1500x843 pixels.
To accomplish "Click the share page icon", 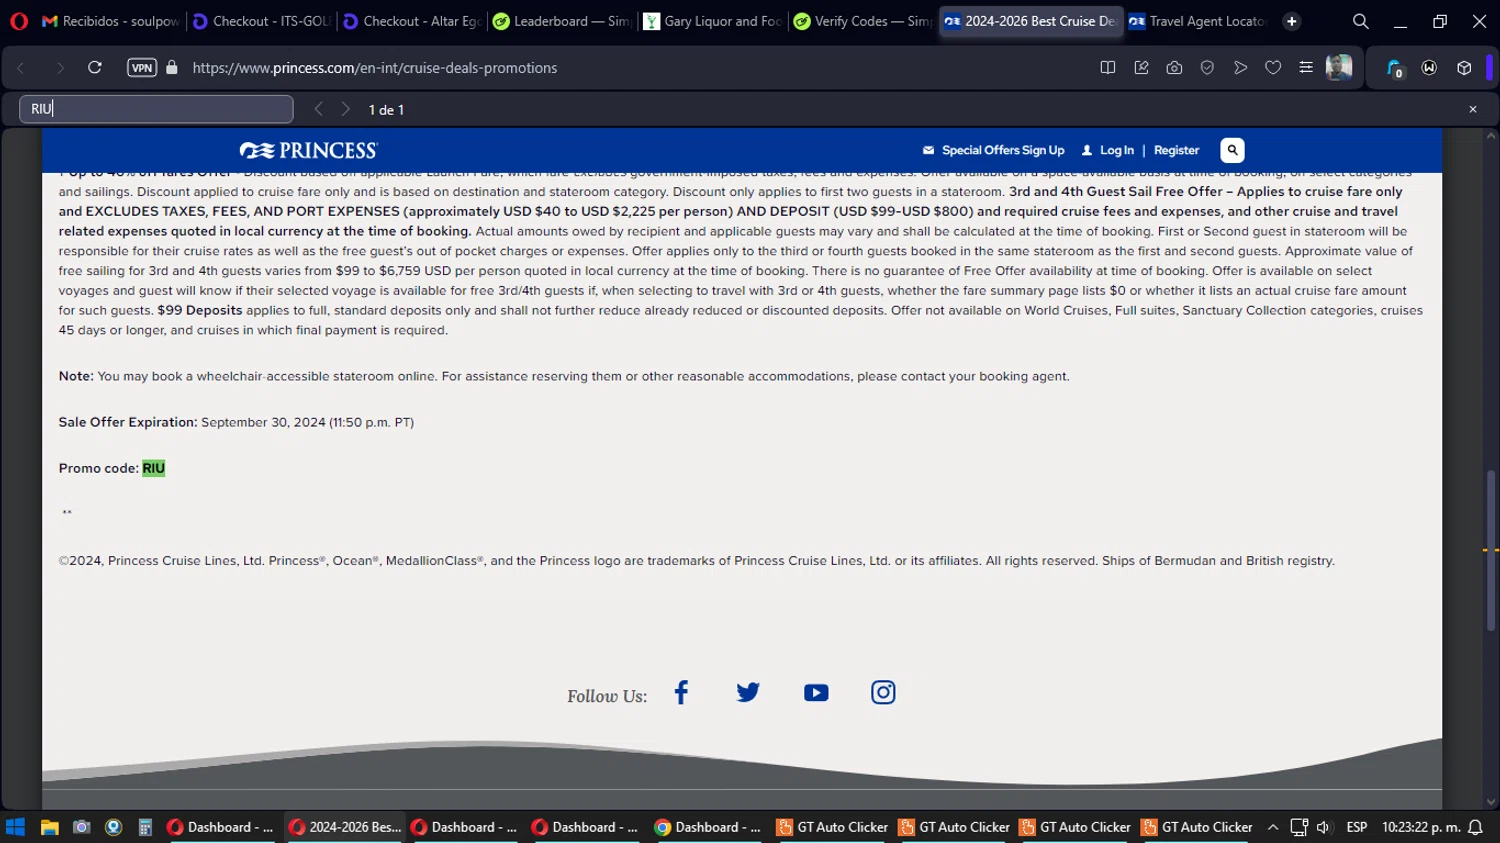I will click(1141, 68).
